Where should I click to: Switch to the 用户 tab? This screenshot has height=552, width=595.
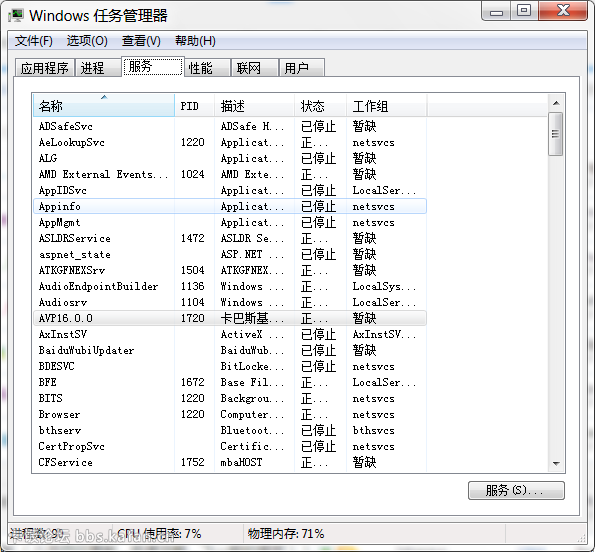[302, 68]
